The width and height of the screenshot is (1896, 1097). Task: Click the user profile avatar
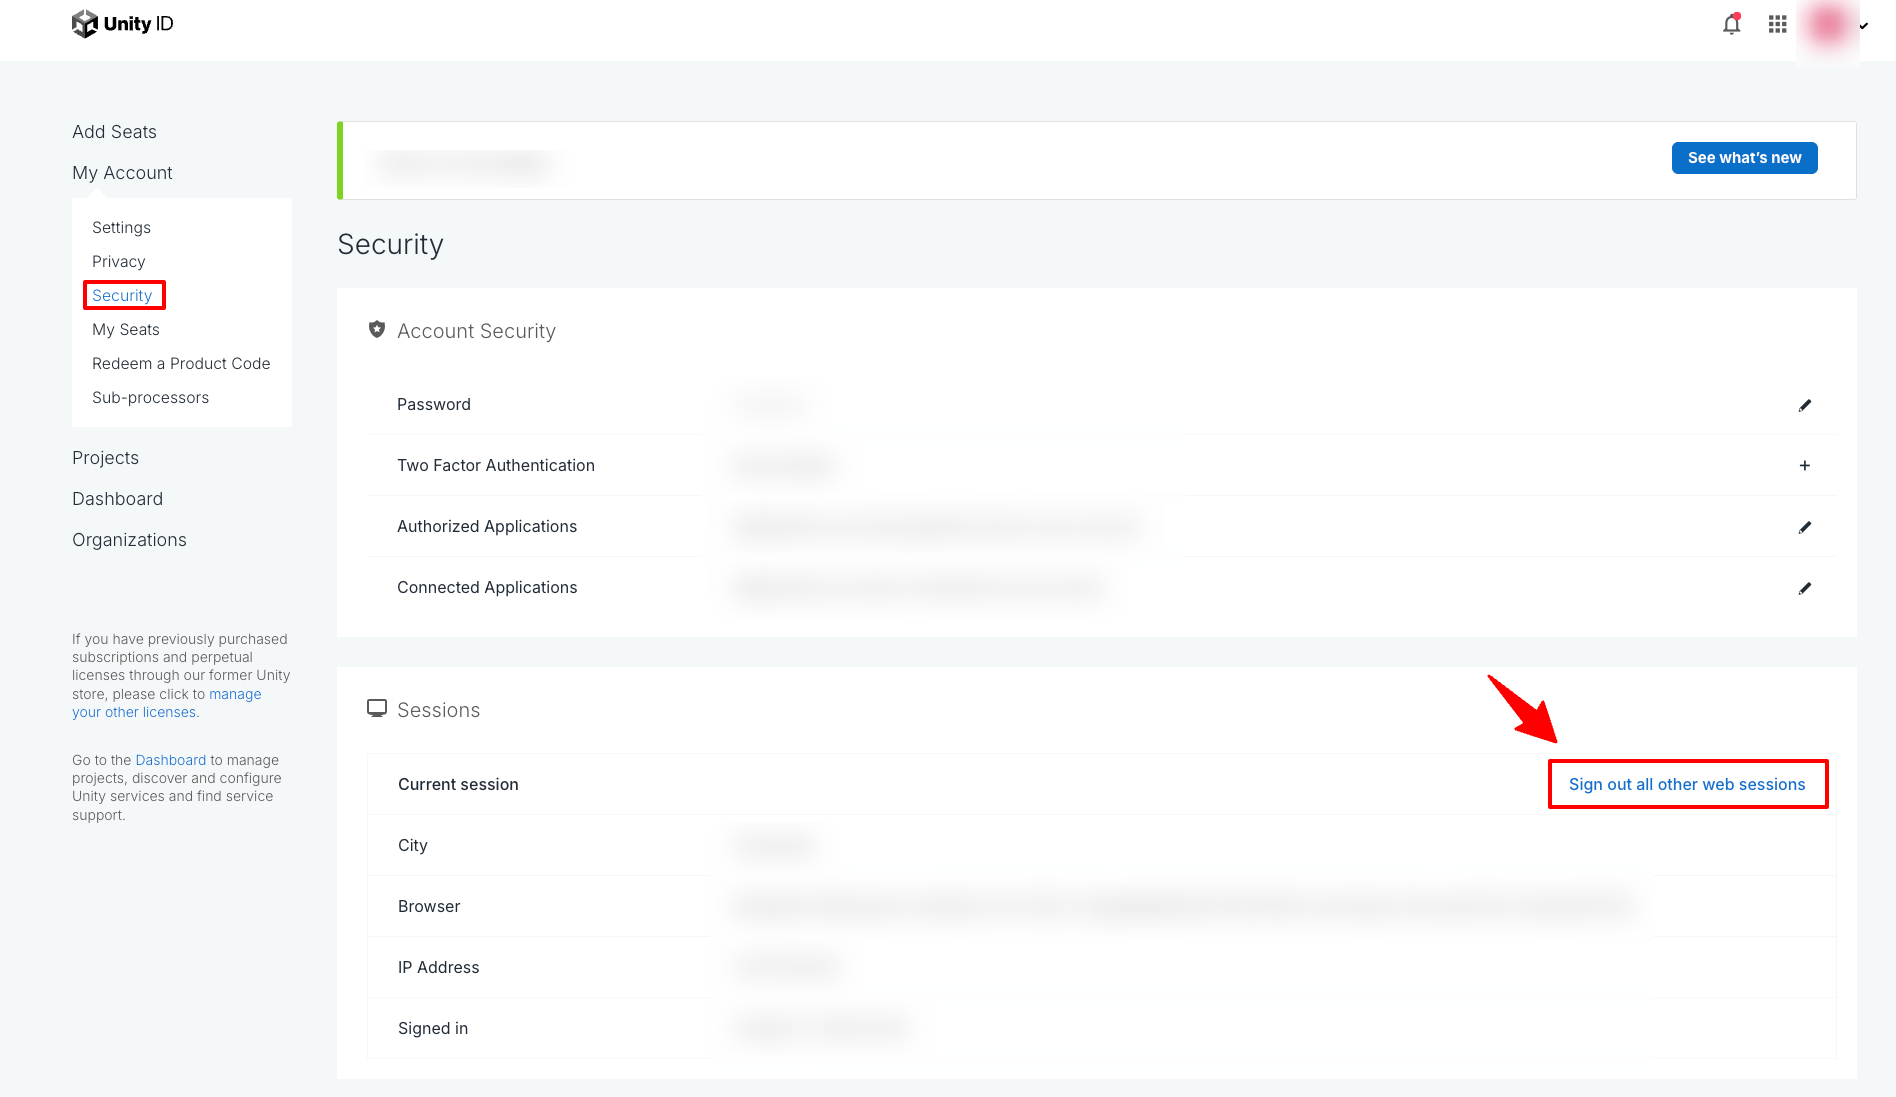pyautogui.click(x=1828, y=24)
